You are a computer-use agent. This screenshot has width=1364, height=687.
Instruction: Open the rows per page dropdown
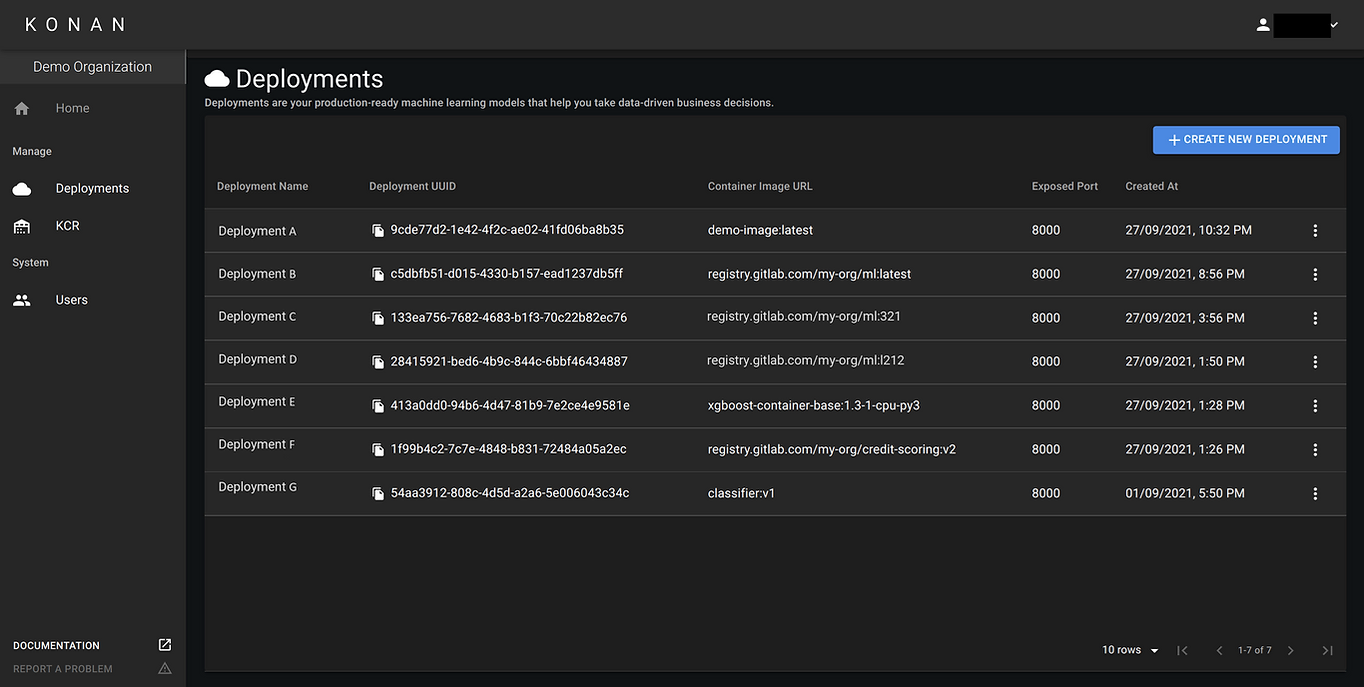[1130, 650]
